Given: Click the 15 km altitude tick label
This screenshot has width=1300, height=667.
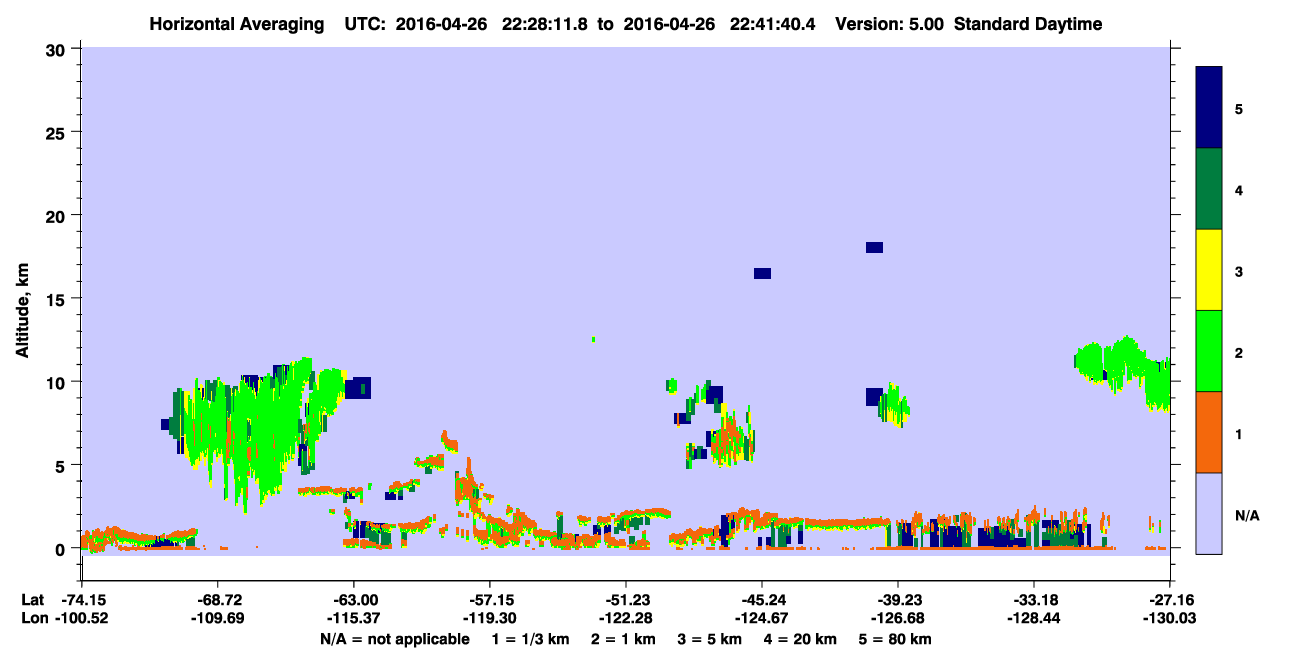Looking at the screenshot, I should [58, 299].
